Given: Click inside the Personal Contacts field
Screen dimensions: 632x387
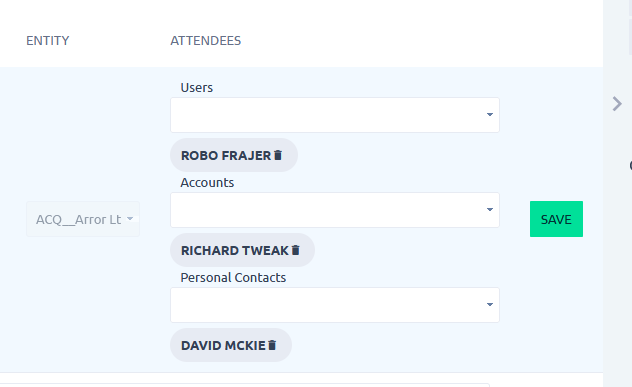Looking at the screenshot, I should (x=335, y=305).
